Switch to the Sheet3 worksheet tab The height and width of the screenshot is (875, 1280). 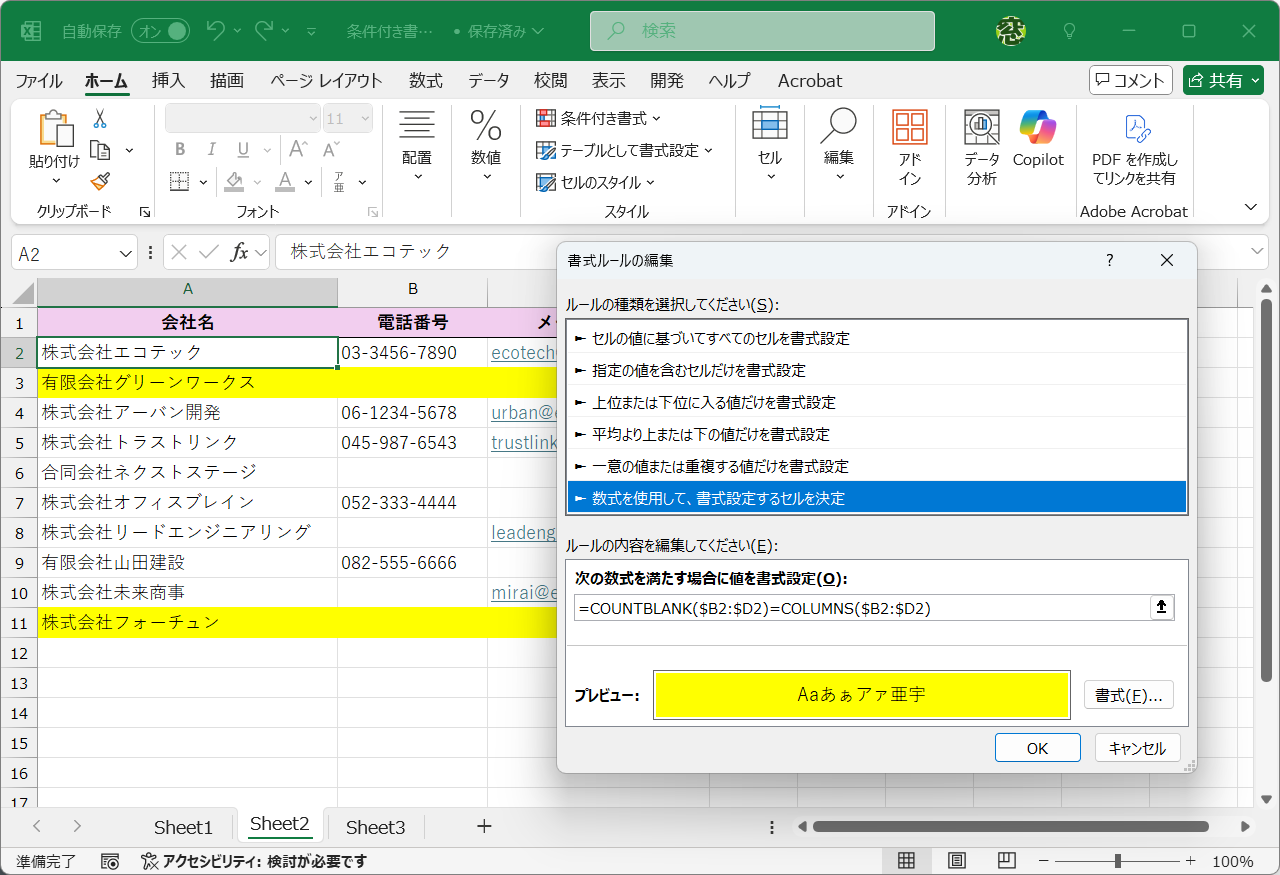point(375,826)
